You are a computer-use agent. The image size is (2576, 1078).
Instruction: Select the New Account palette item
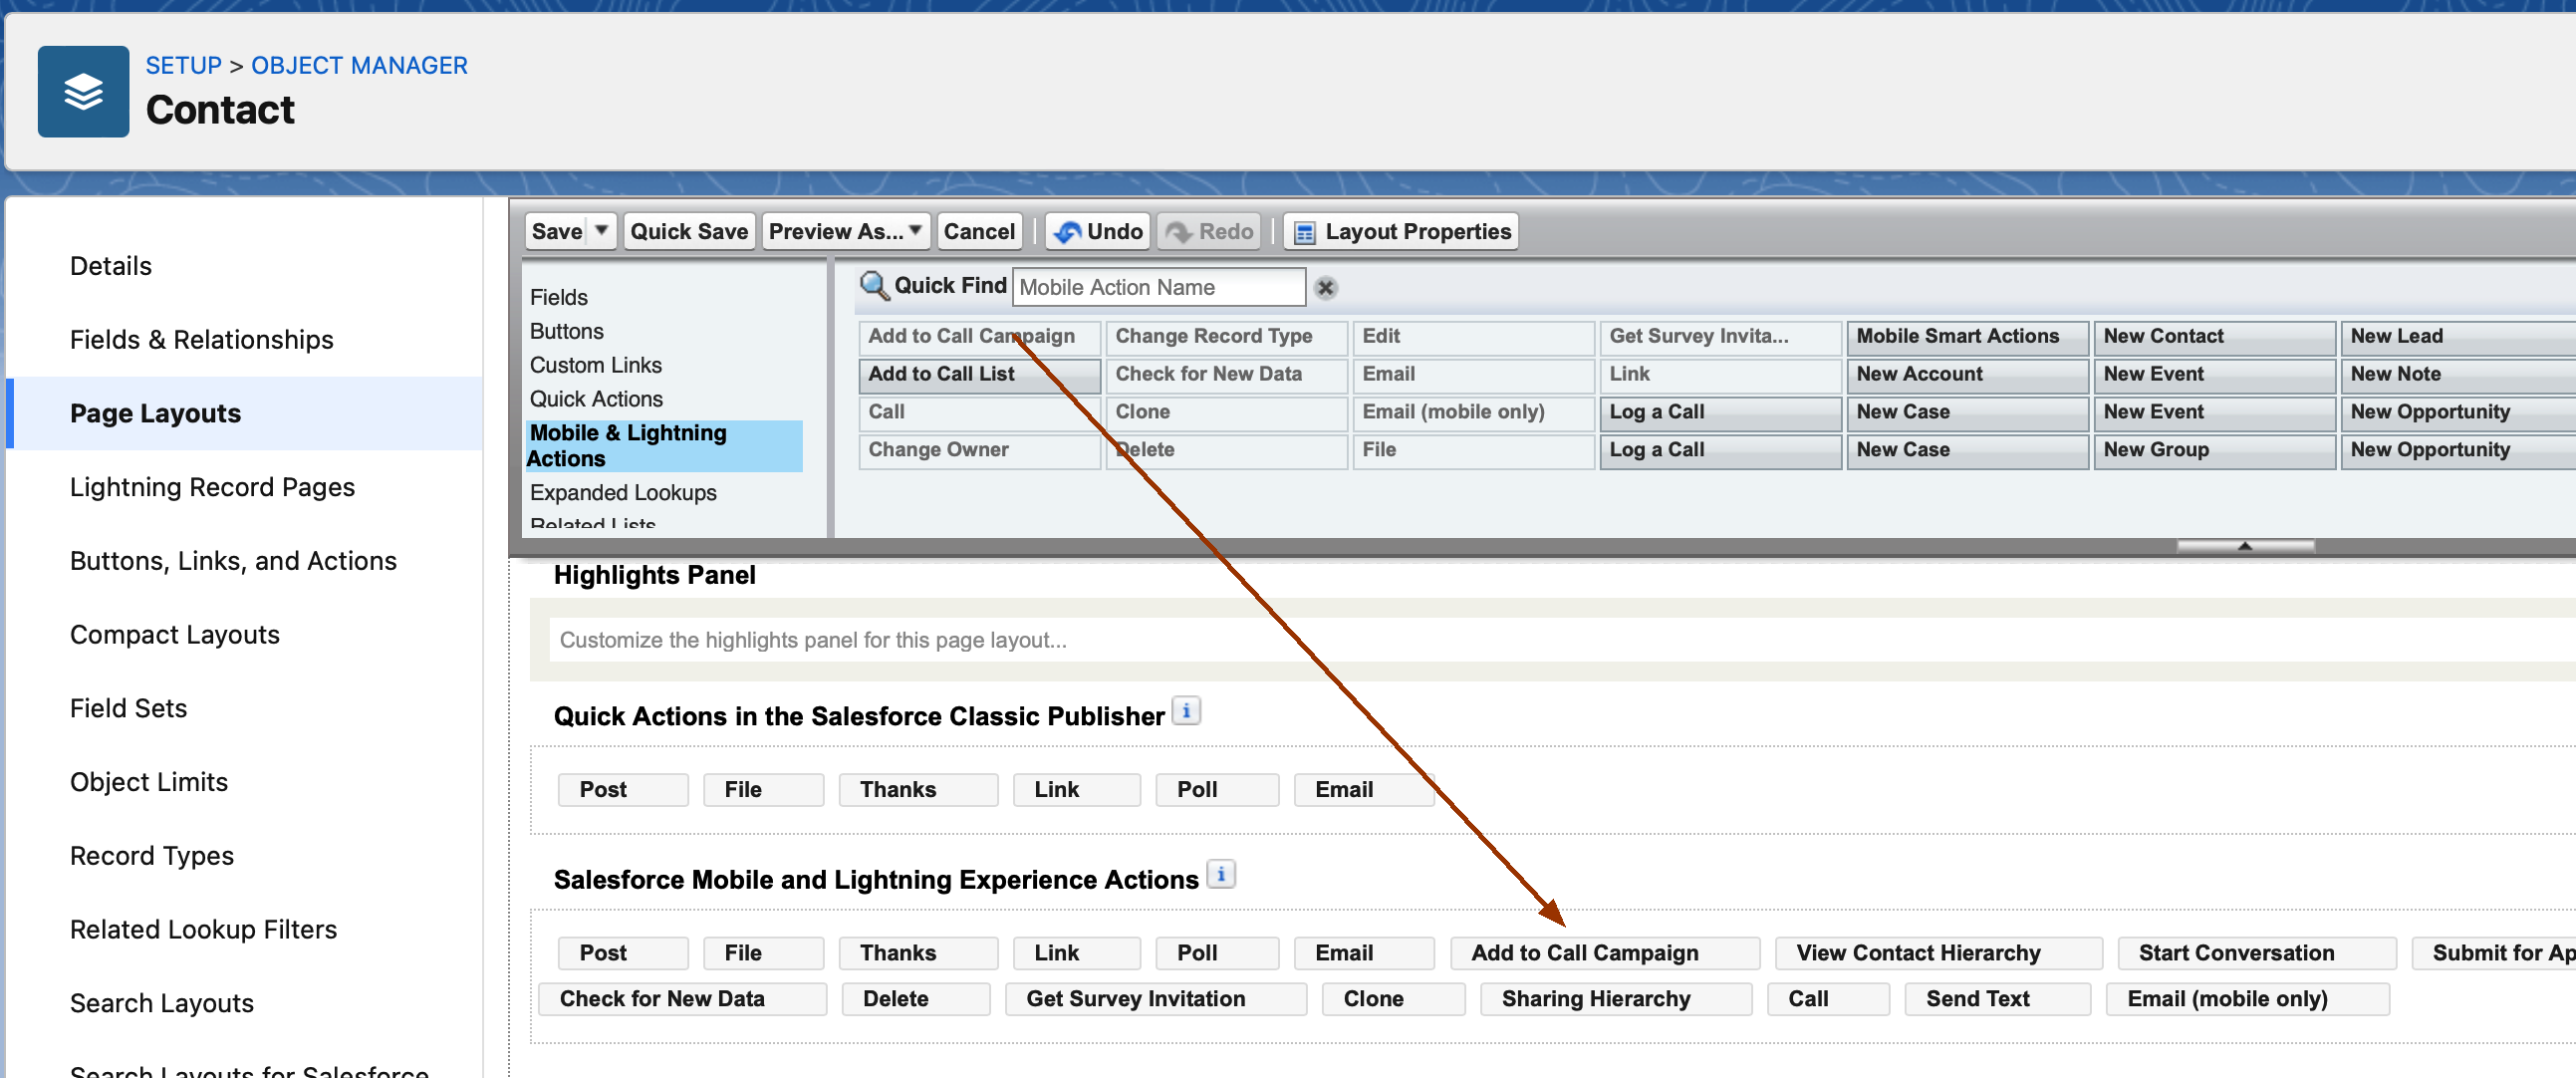coord(1968,375)
